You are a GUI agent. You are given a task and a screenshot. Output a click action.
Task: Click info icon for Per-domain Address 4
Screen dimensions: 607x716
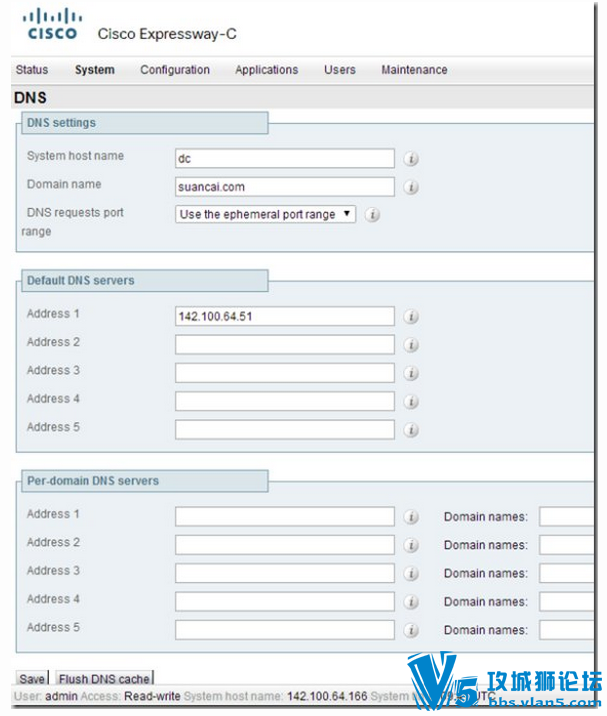point(411,601)
